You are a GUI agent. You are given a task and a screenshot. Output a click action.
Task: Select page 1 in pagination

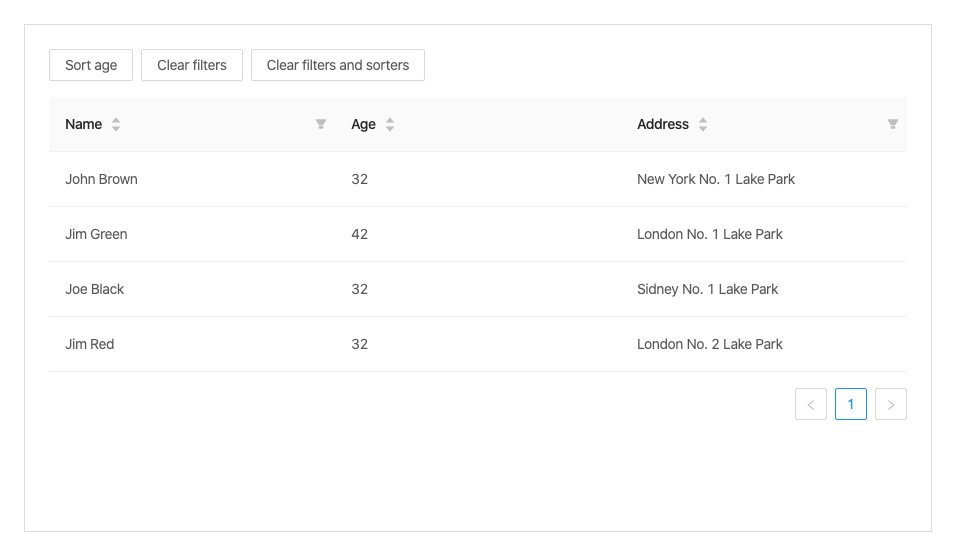[x=851, y=404]
